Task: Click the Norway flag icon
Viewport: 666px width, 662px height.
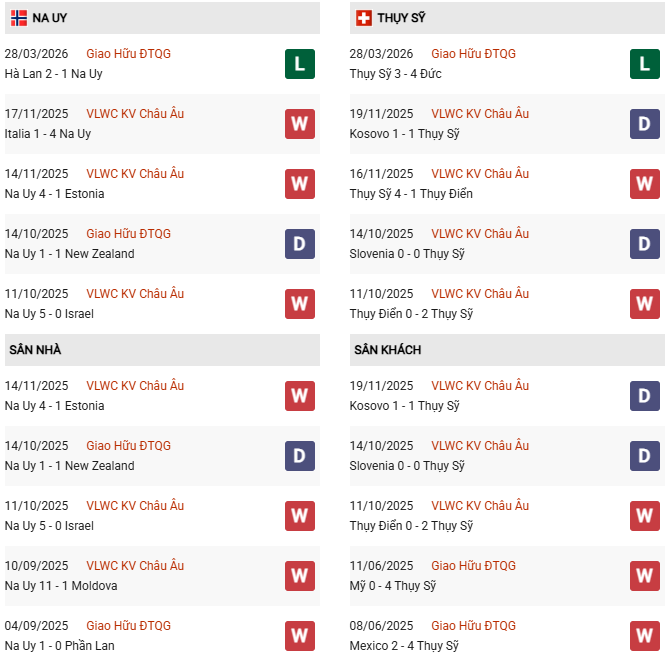Action: pyautogui.click(x=19, y=18)
